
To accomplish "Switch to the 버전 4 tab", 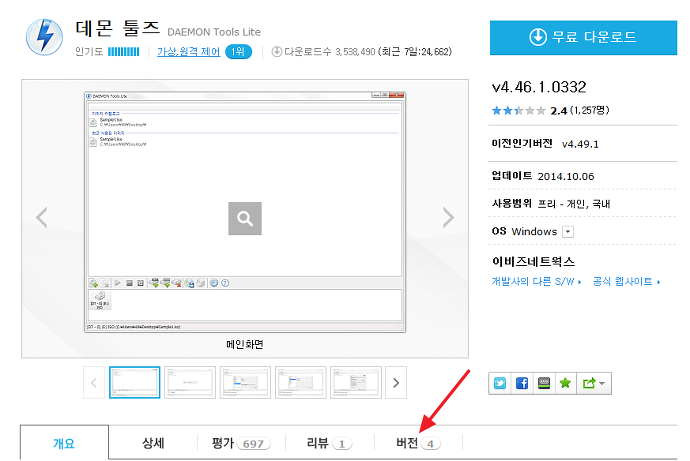I will point(418,443).
